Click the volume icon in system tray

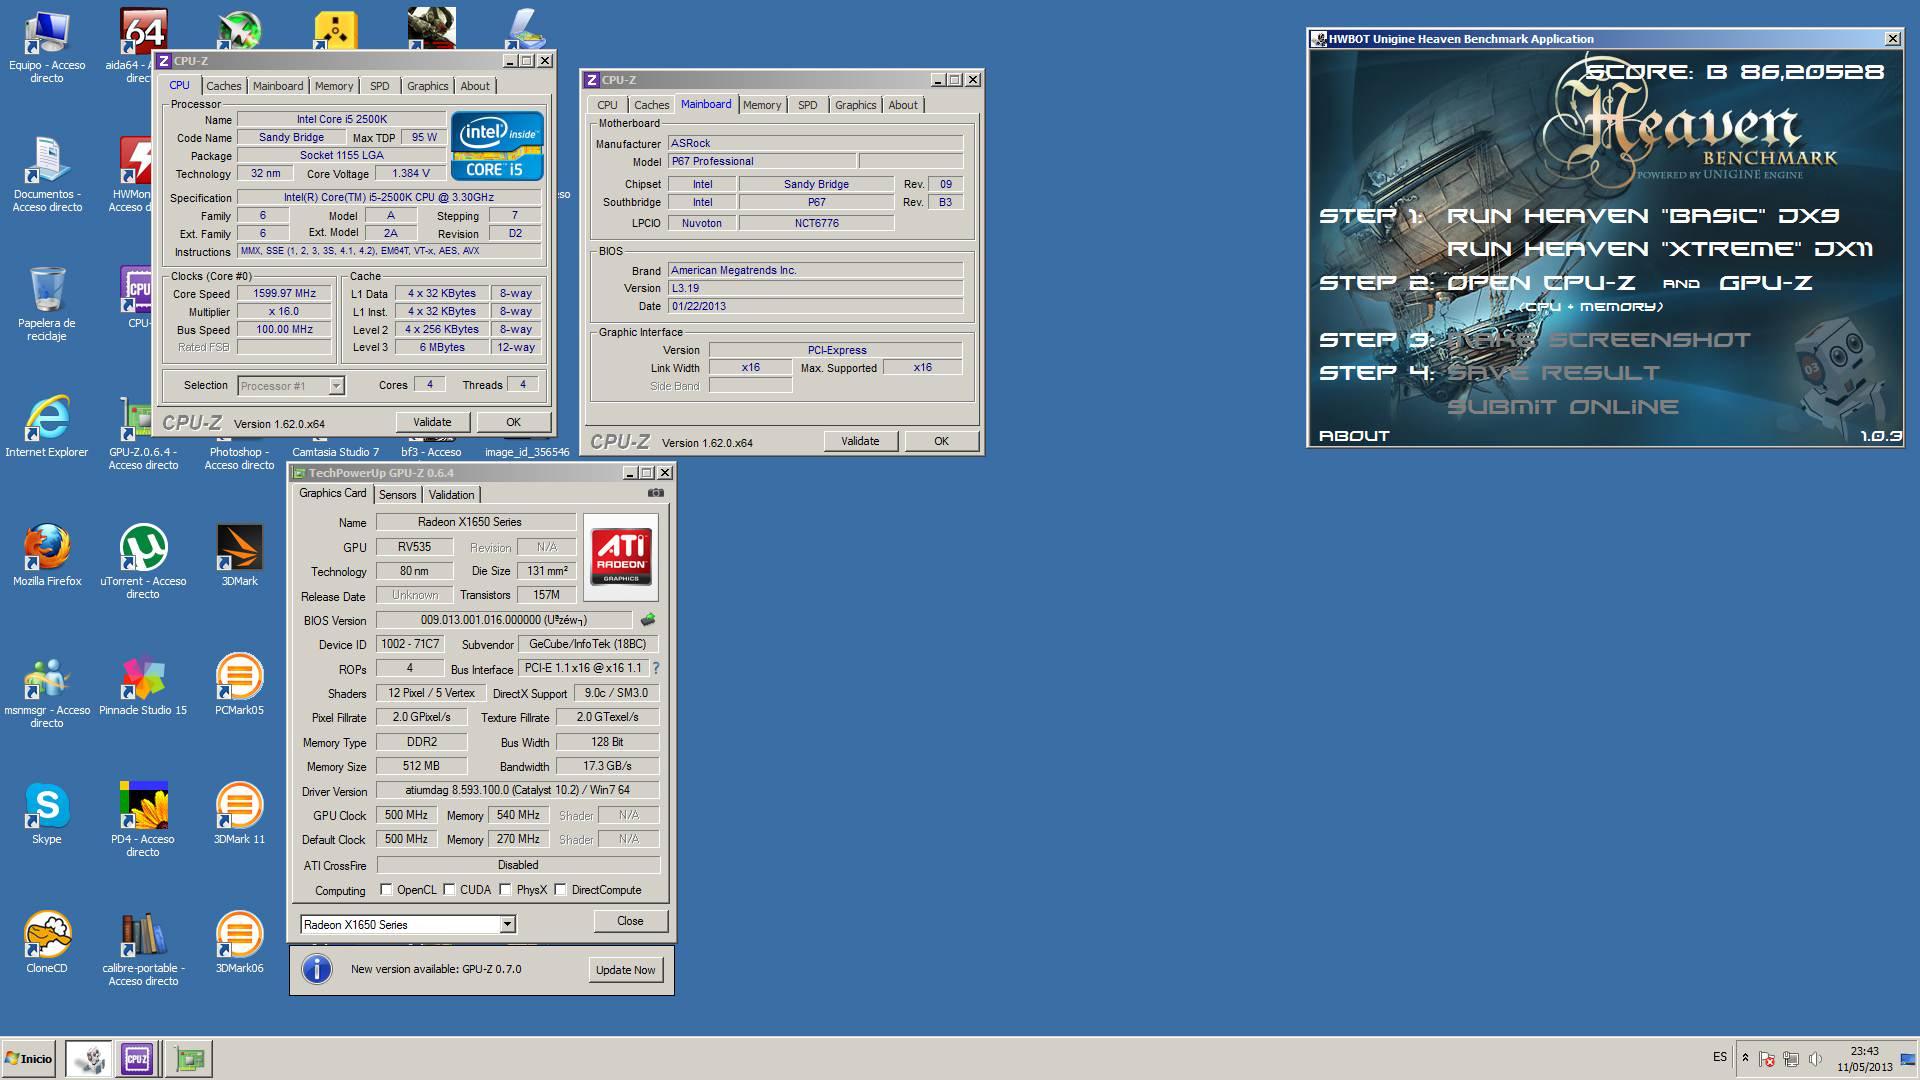tap(1816, 1058)
